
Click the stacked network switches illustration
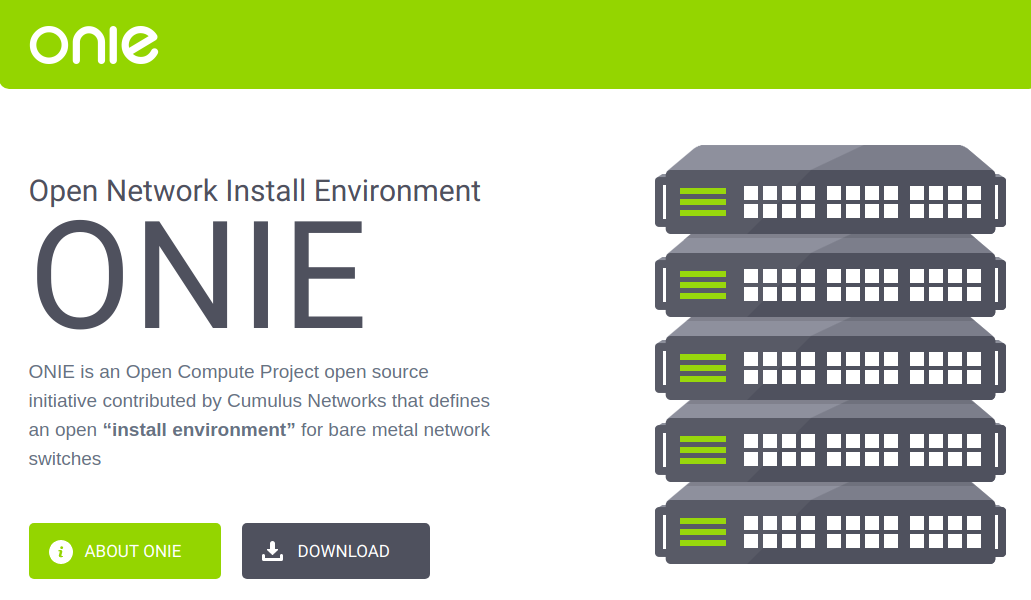click(830, 354)
